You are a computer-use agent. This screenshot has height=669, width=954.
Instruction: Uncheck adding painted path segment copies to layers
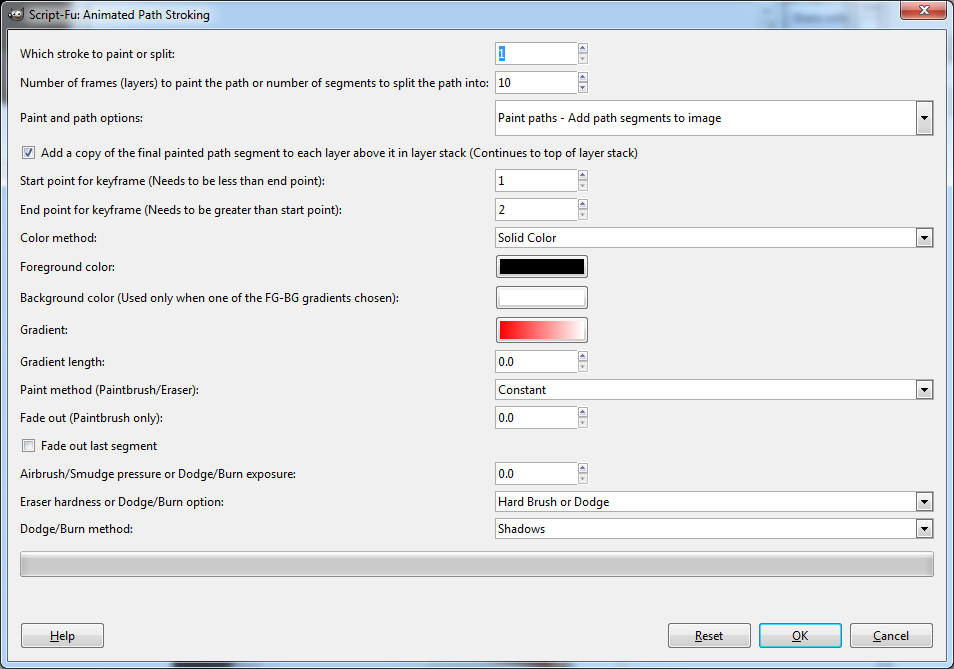click(x=28, y=152)
